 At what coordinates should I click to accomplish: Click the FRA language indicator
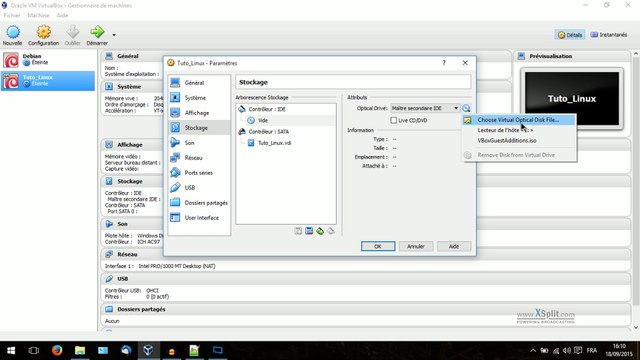pos(591,351)
